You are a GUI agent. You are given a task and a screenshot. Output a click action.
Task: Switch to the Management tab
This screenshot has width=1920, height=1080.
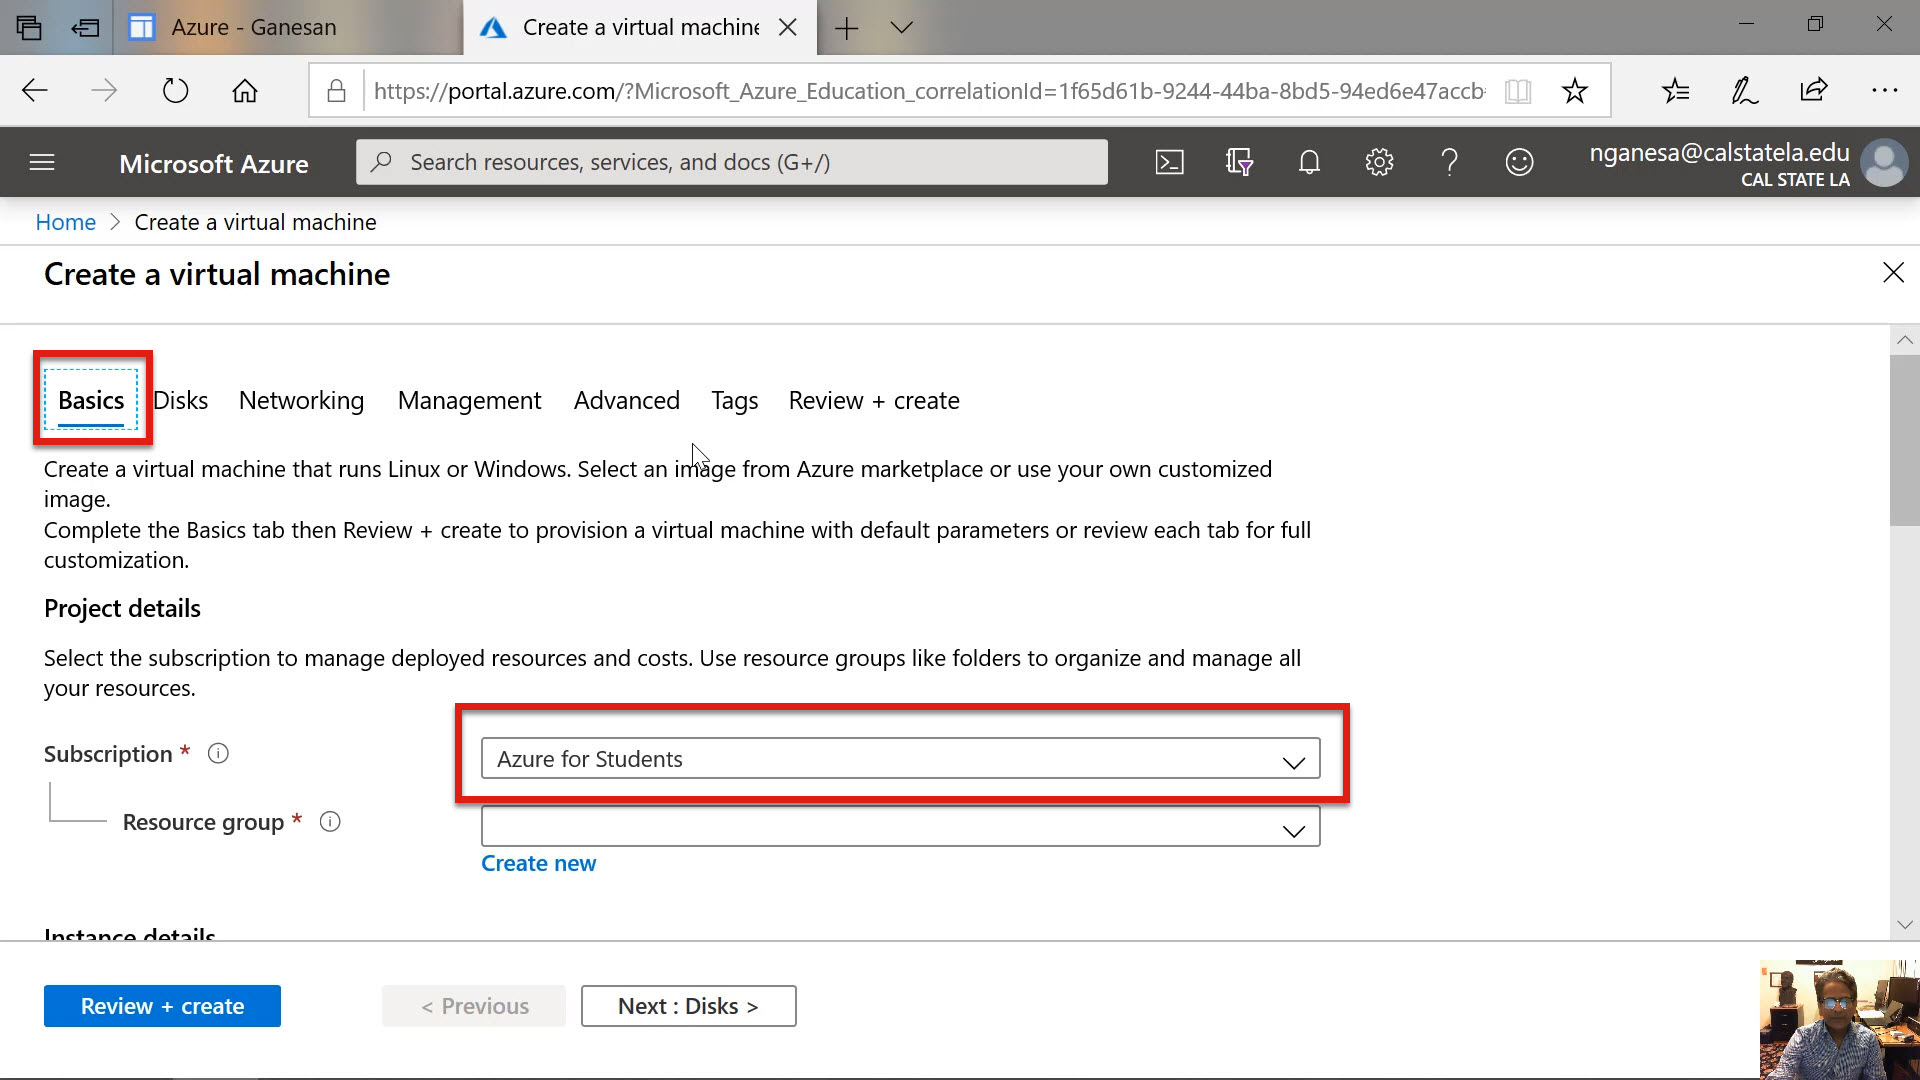tap(469, 401)
